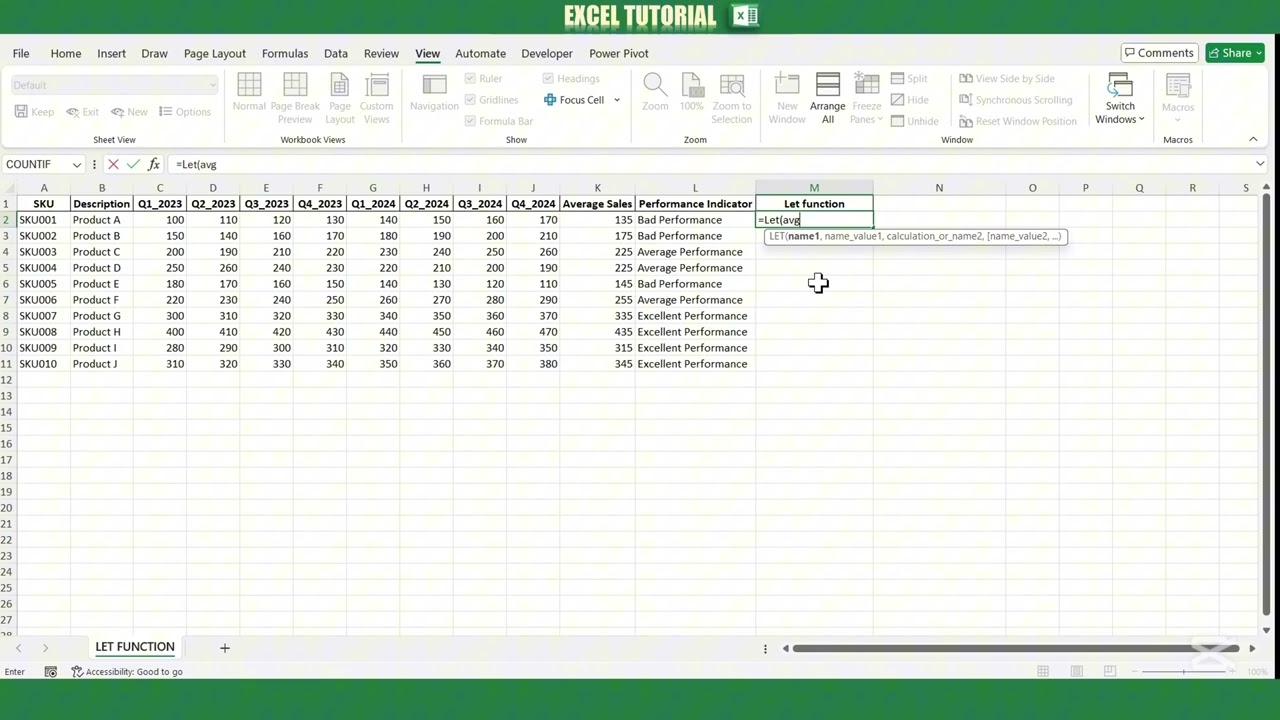The width and height of the screenshot is (1280, 720).
Task: Open the Name Box dropdown arrow
Action: click(x=76, y=164)
